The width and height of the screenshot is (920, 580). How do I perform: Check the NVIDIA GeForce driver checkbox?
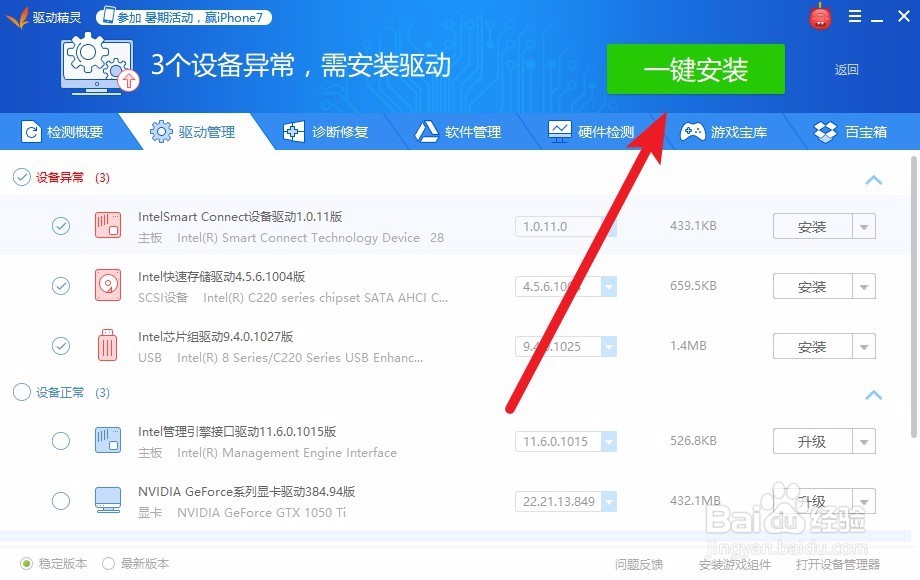(60, 500)
